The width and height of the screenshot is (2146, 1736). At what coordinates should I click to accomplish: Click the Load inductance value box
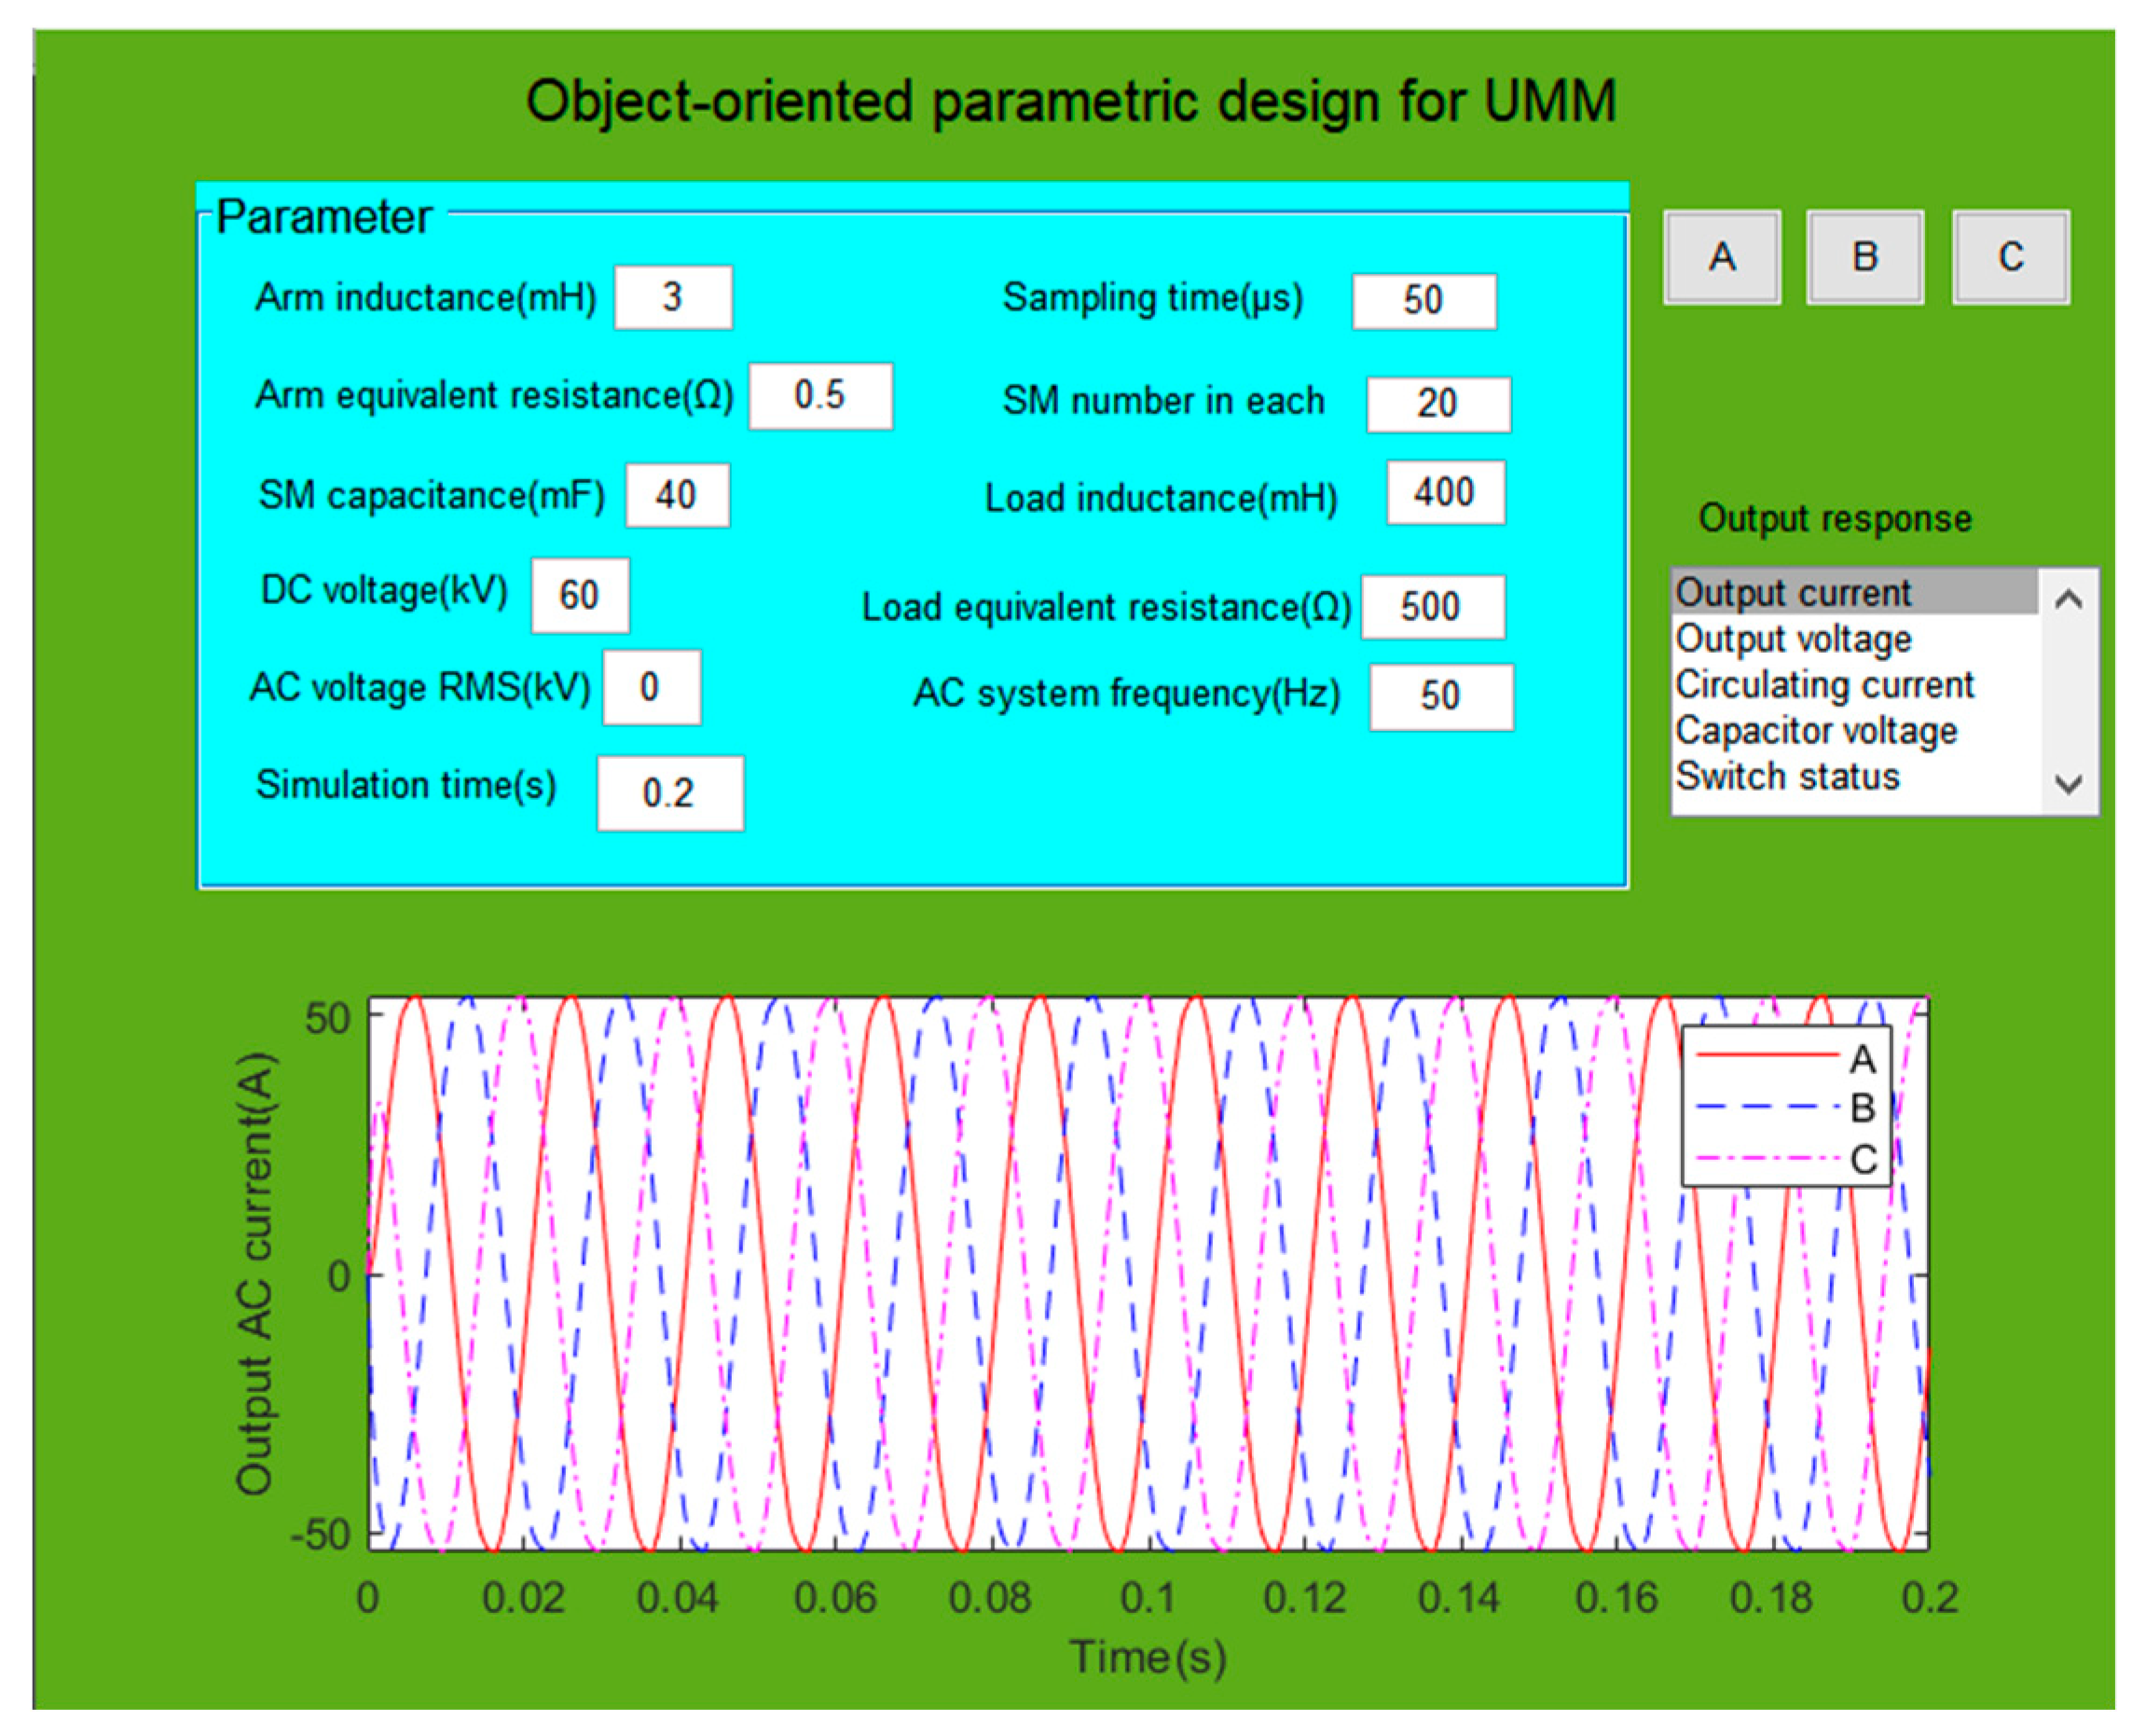pyautogui.click(x=1444, y=492)
